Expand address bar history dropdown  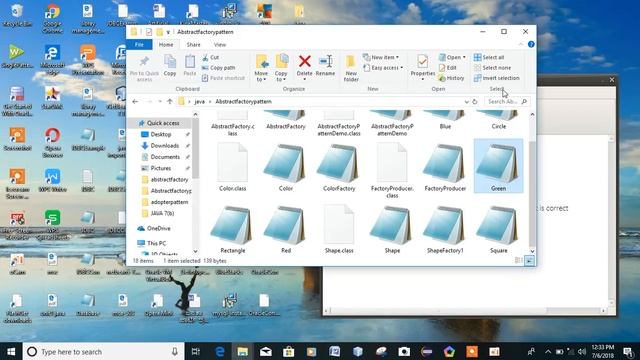coord(466,101)
